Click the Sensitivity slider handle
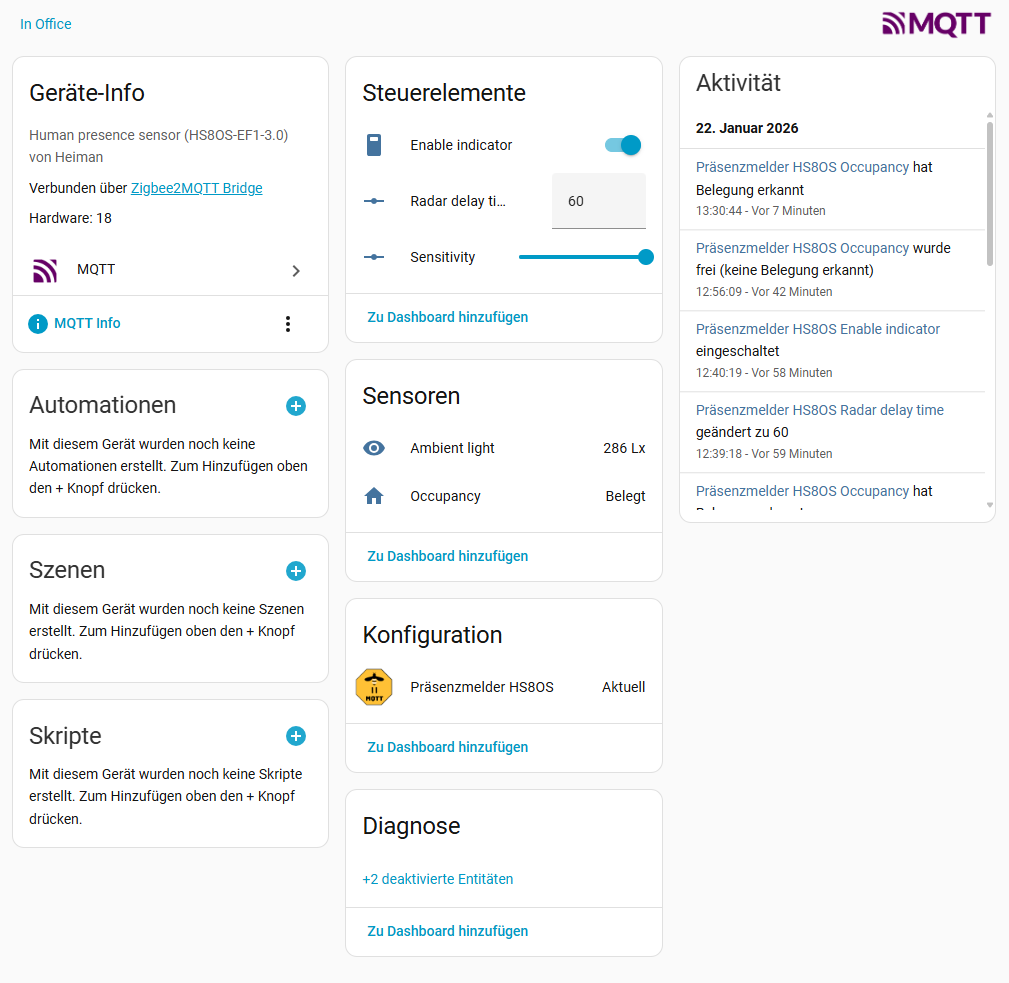1009x983 pixels. [x=646, y=257]
